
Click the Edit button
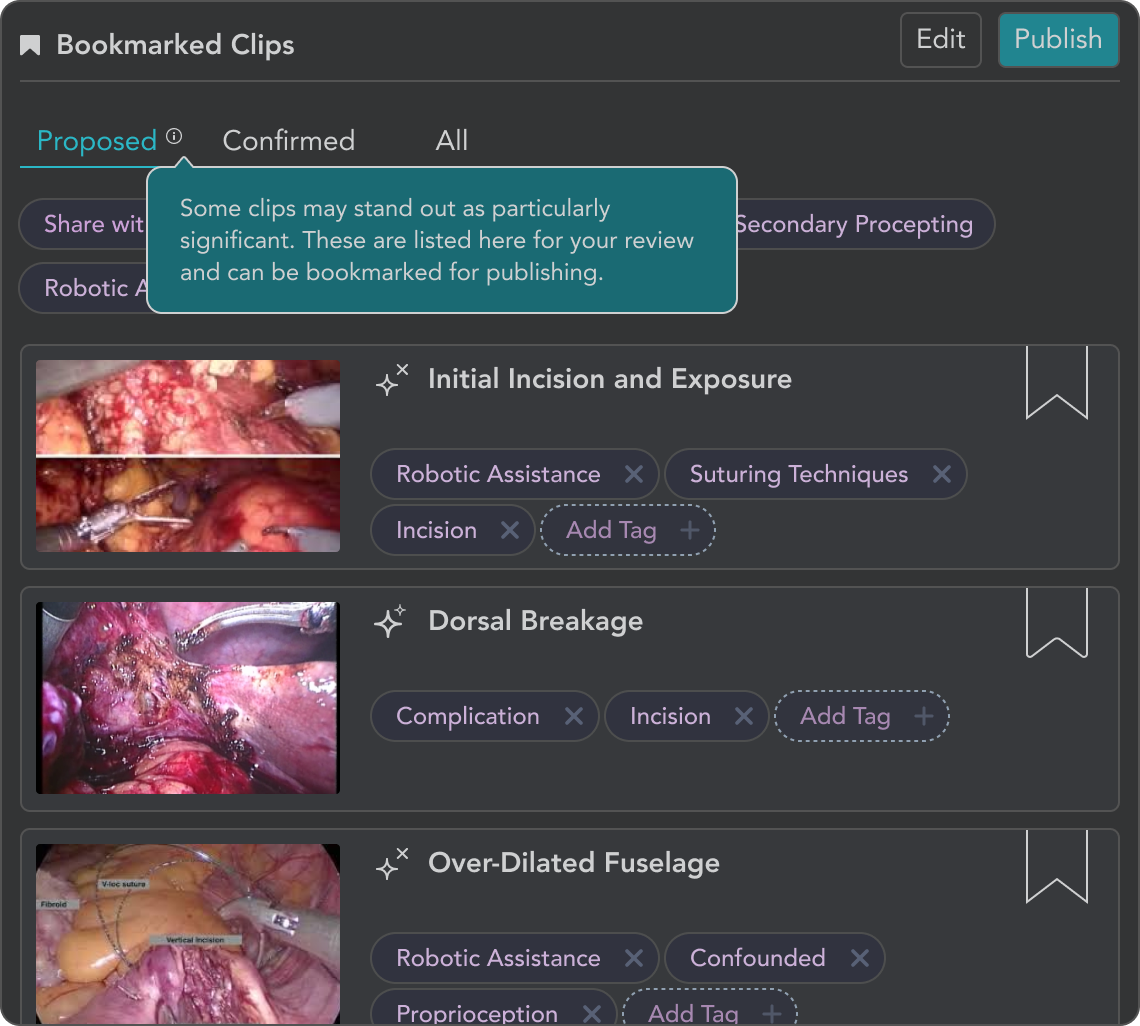941,40
